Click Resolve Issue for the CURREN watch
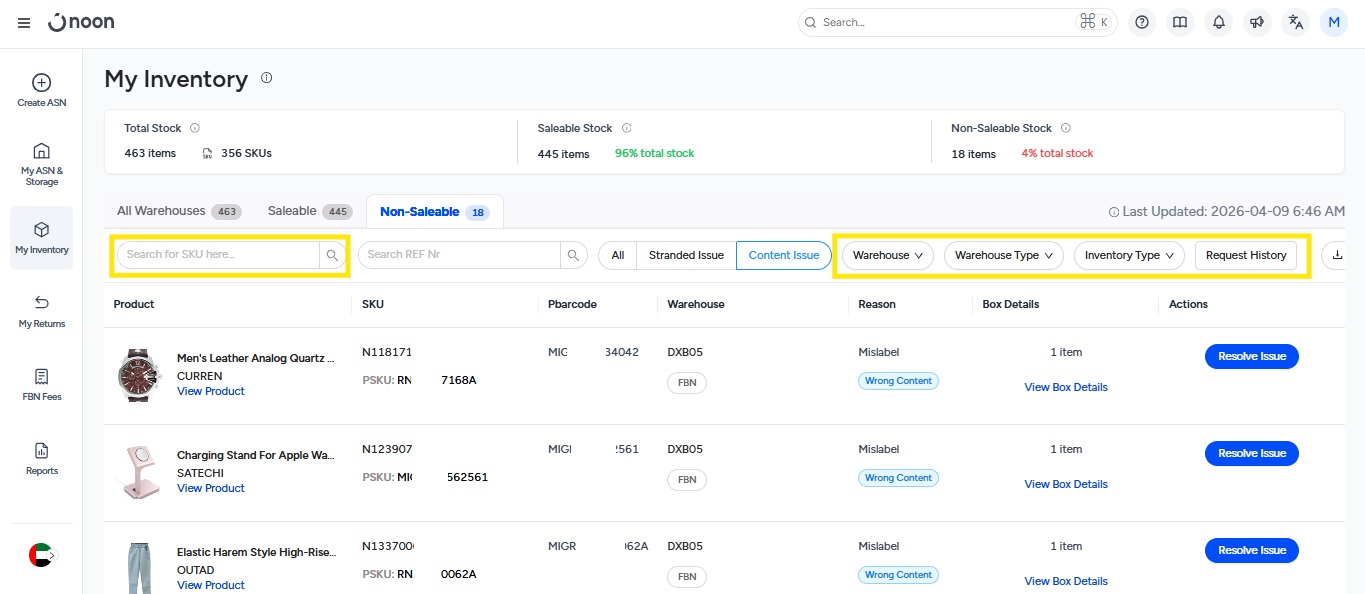 (x=1251, y=356)
